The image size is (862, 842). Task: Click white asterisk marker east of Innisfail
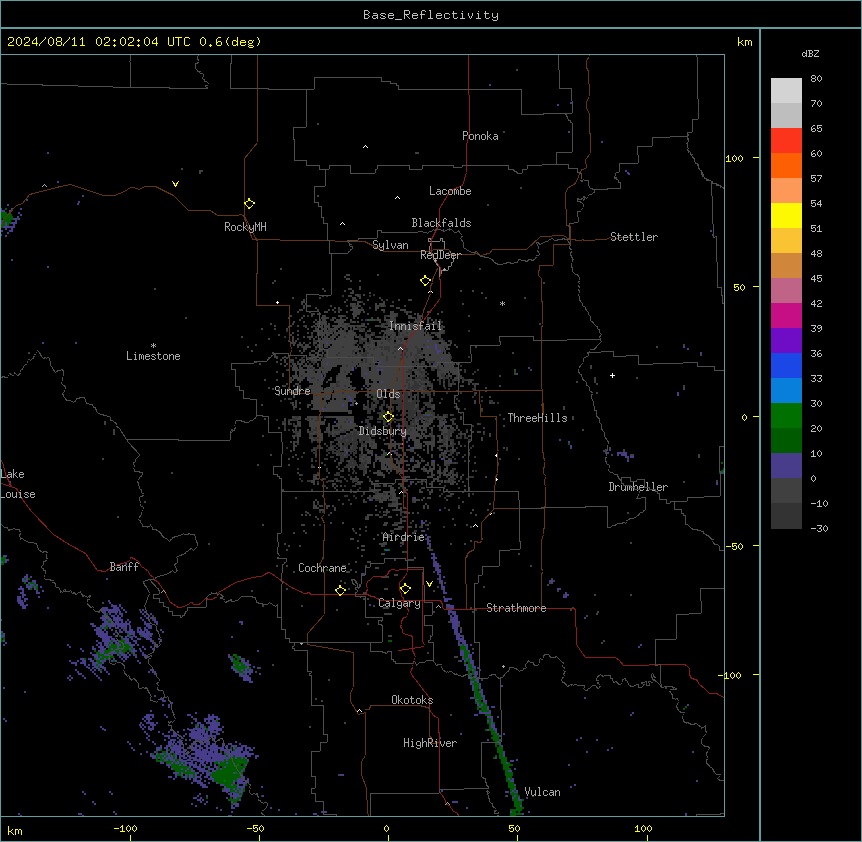pyautogui.click(x=502, y=303)
